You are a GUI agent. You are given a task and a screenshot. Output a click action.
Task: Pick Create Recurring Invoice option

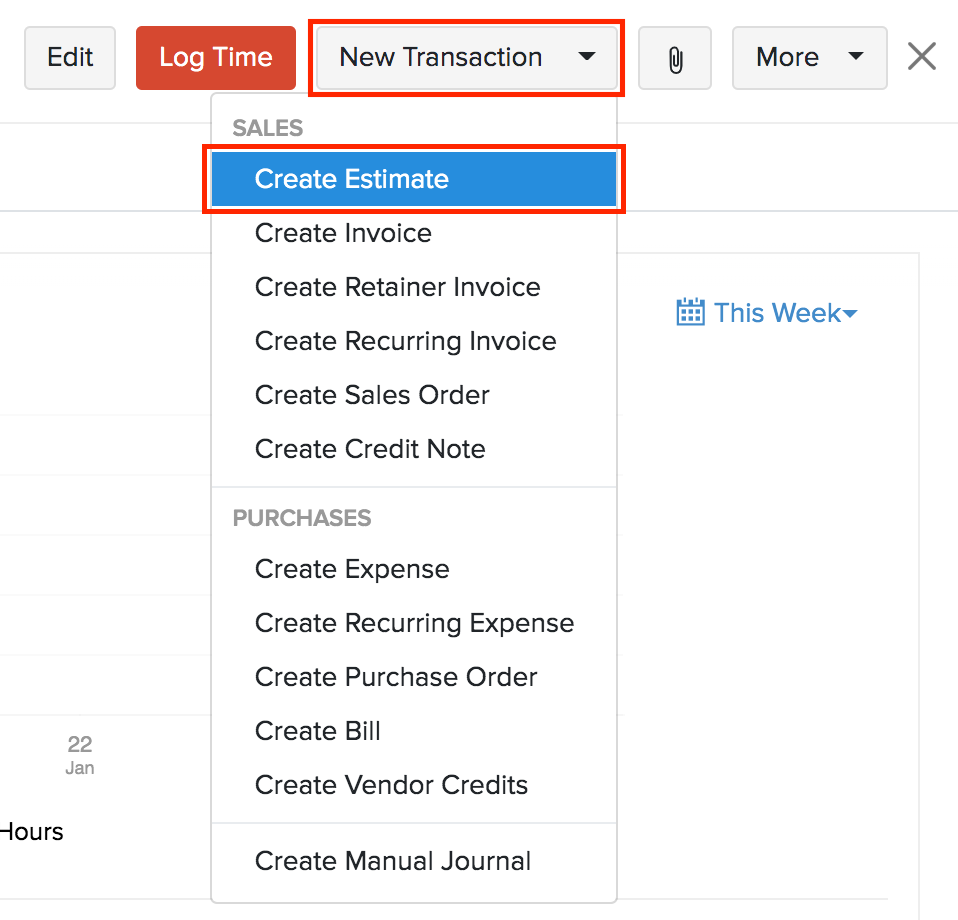pyautogui.click(x=405, y=341)
